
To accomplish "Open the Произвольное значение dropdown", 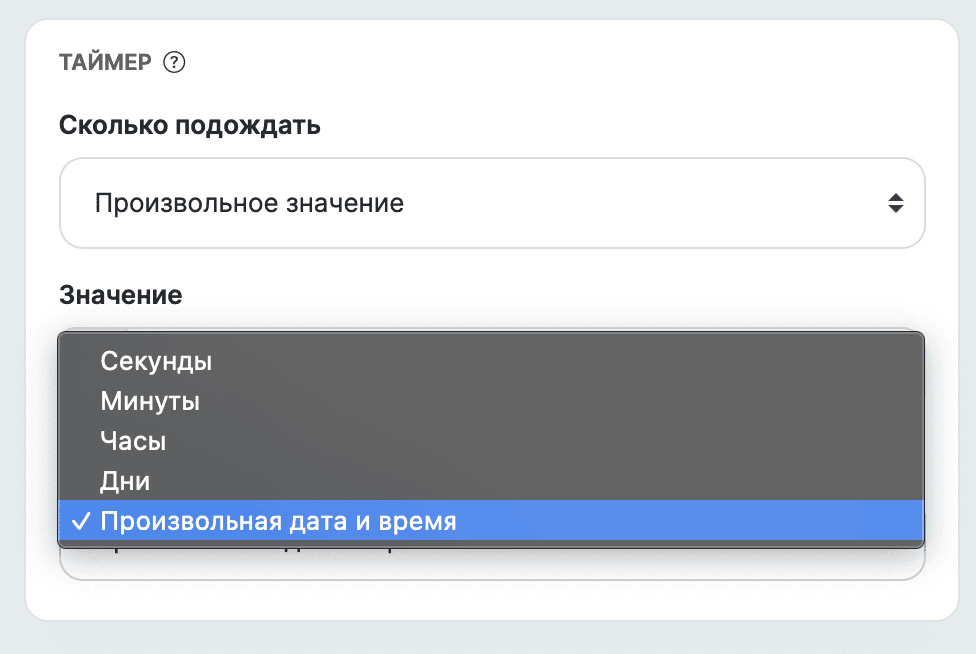I will [493, 202].
